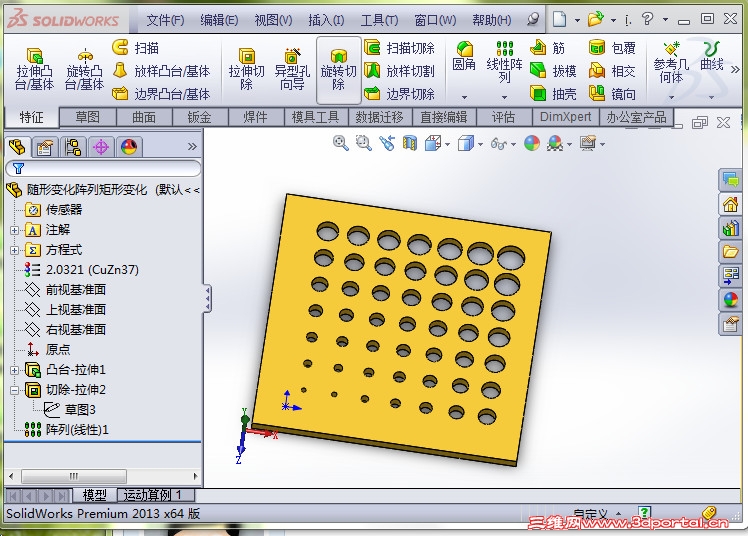The image size is (748, 536).
Task: Open the 插入(I) menu
Action: [x=326, y=20]
